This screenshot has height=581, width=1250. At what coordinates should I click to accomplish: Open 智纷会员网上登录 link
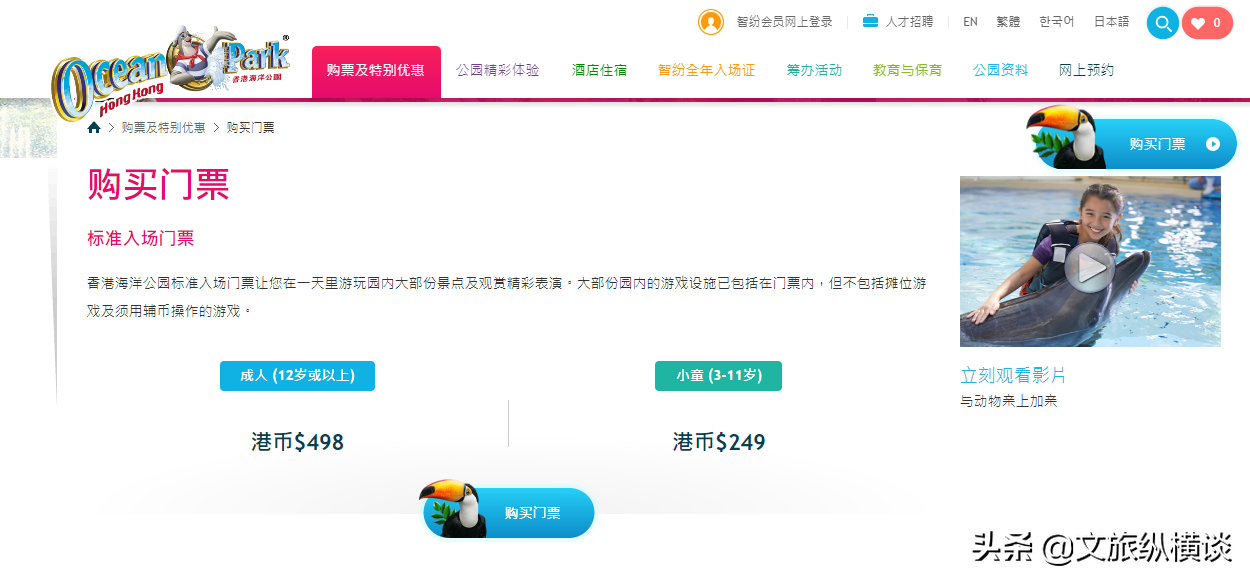tap(784, 22)
